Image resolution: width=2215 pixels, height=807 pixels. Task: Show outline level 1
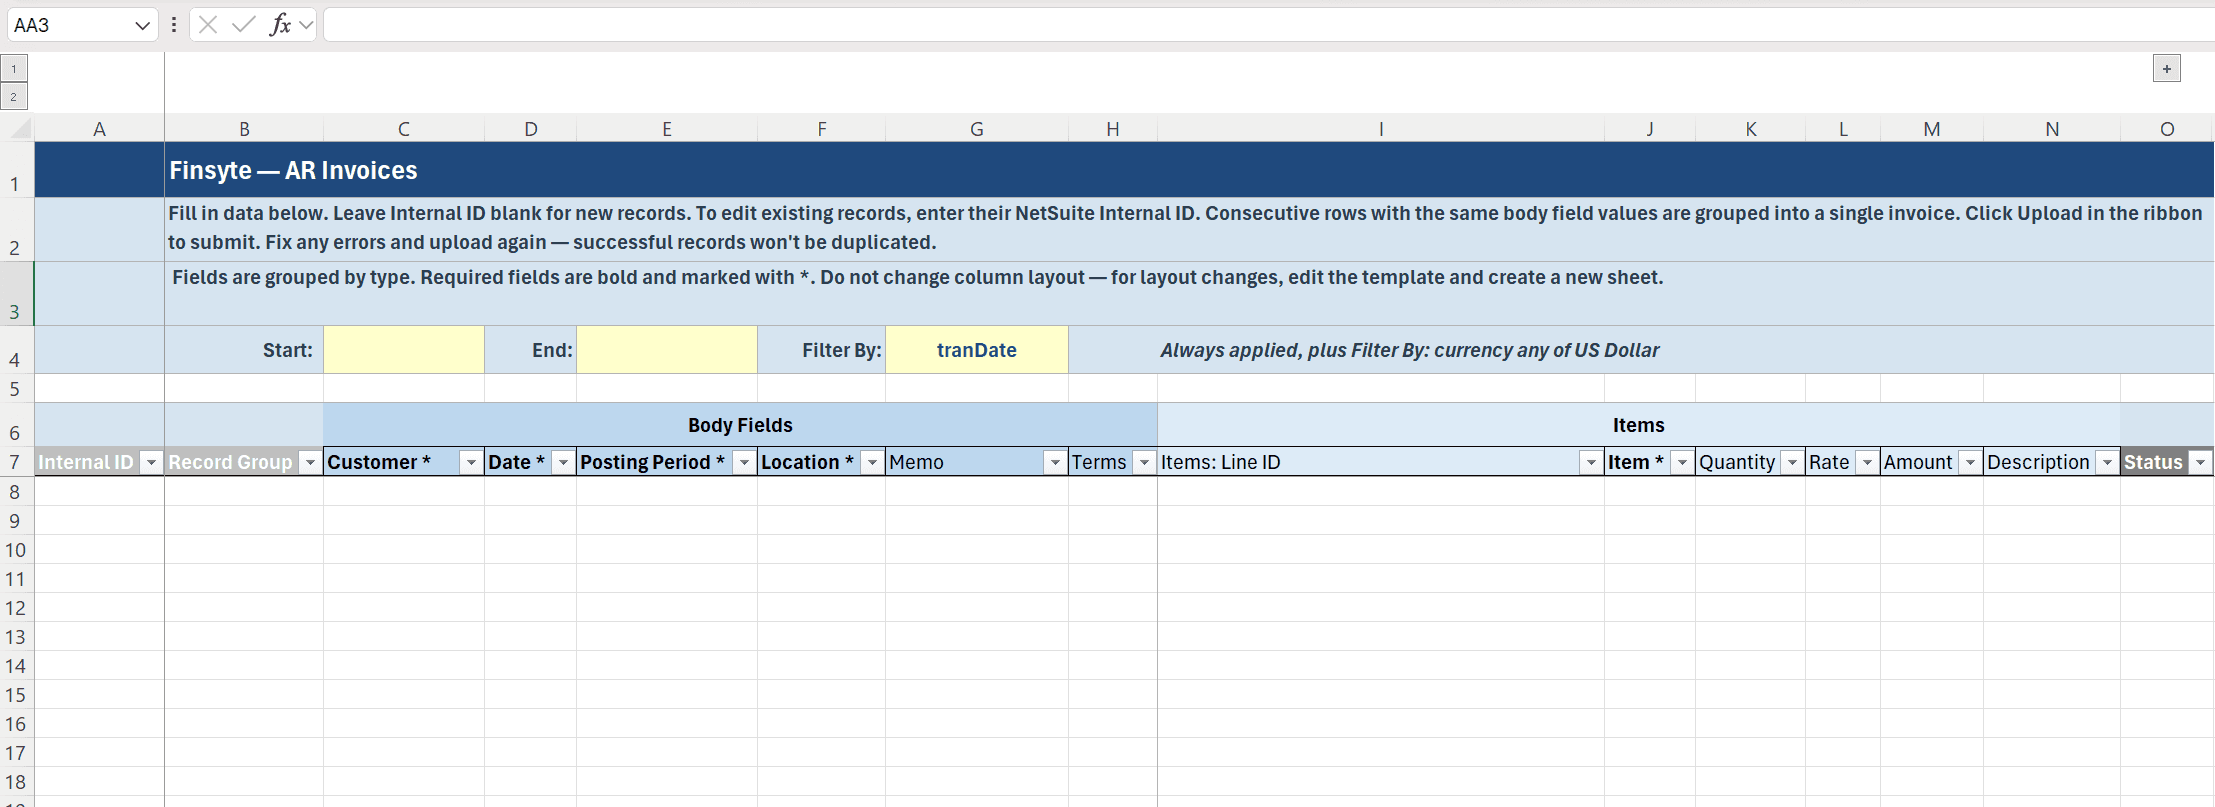point(14,69)
